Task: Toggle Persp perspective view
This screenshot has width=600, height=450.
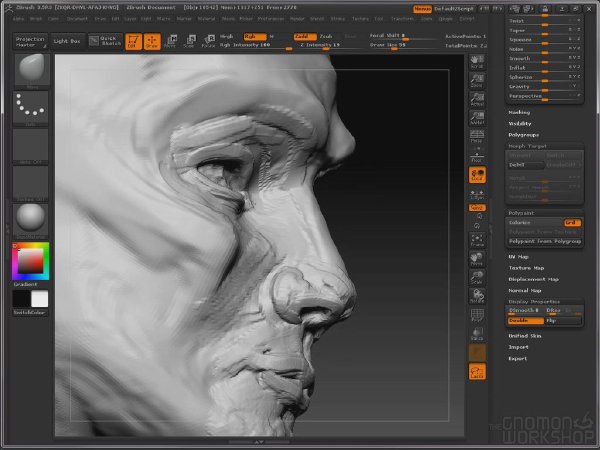Action: coord(477,136)
